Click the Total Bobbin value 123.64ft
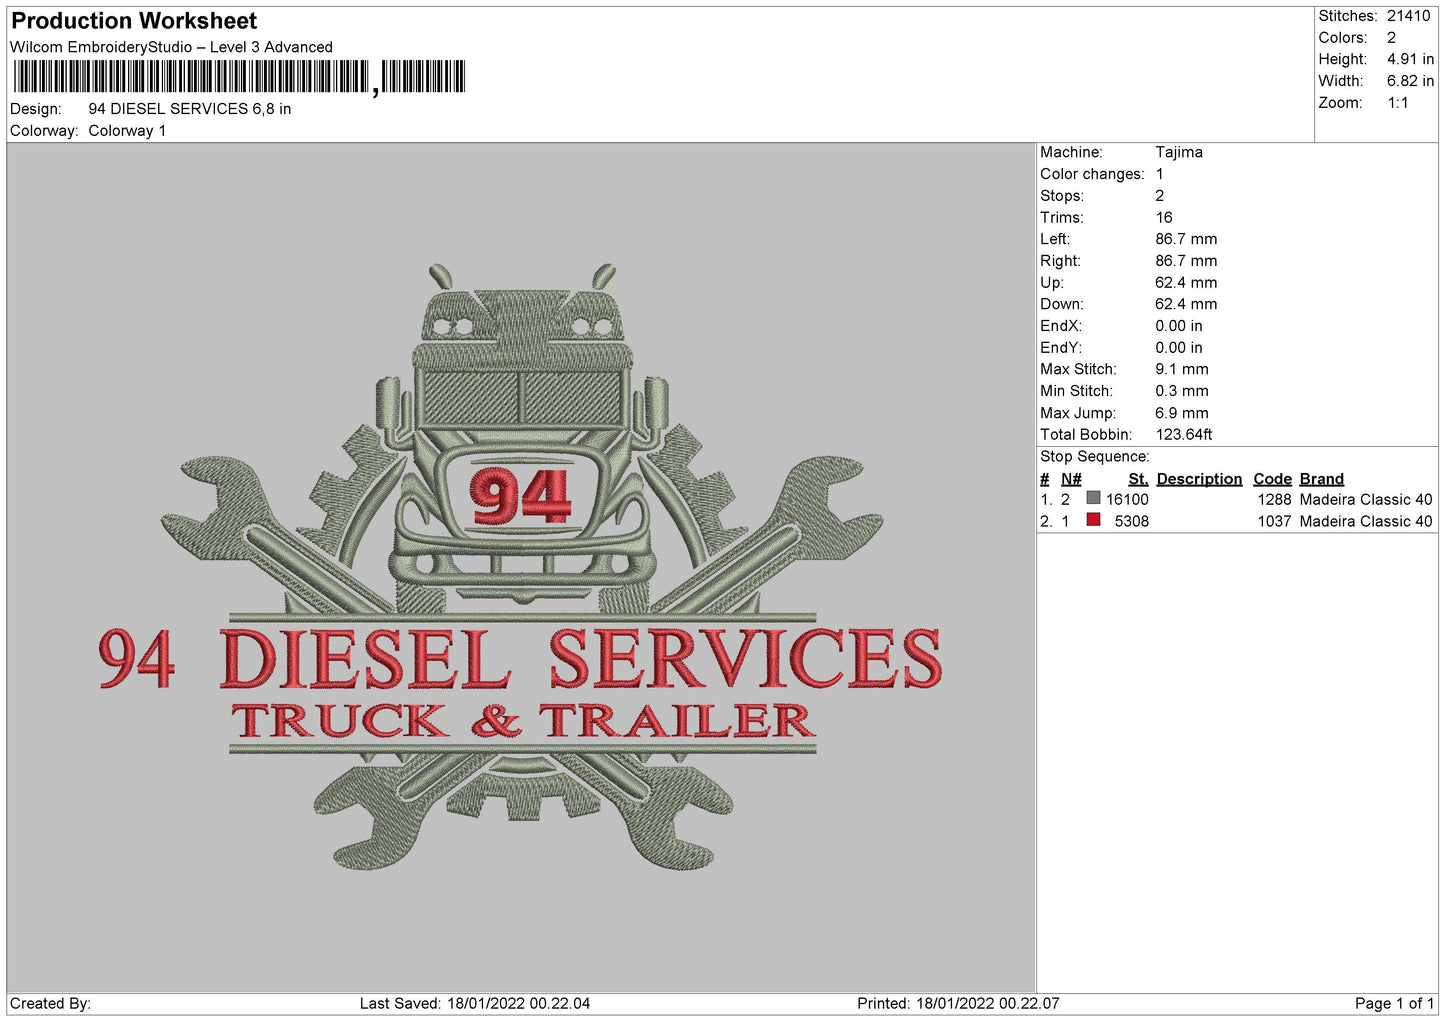Viewport: 1445px width, 1021px height. pyautogui.click(x=1184, y=435)
